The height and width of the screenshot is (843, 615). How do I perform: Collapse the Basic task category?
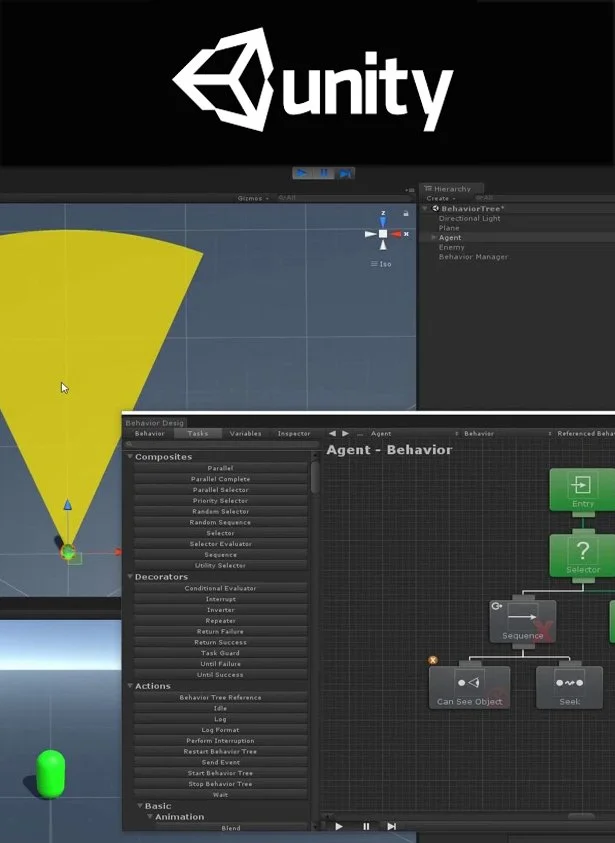point(140,806)
